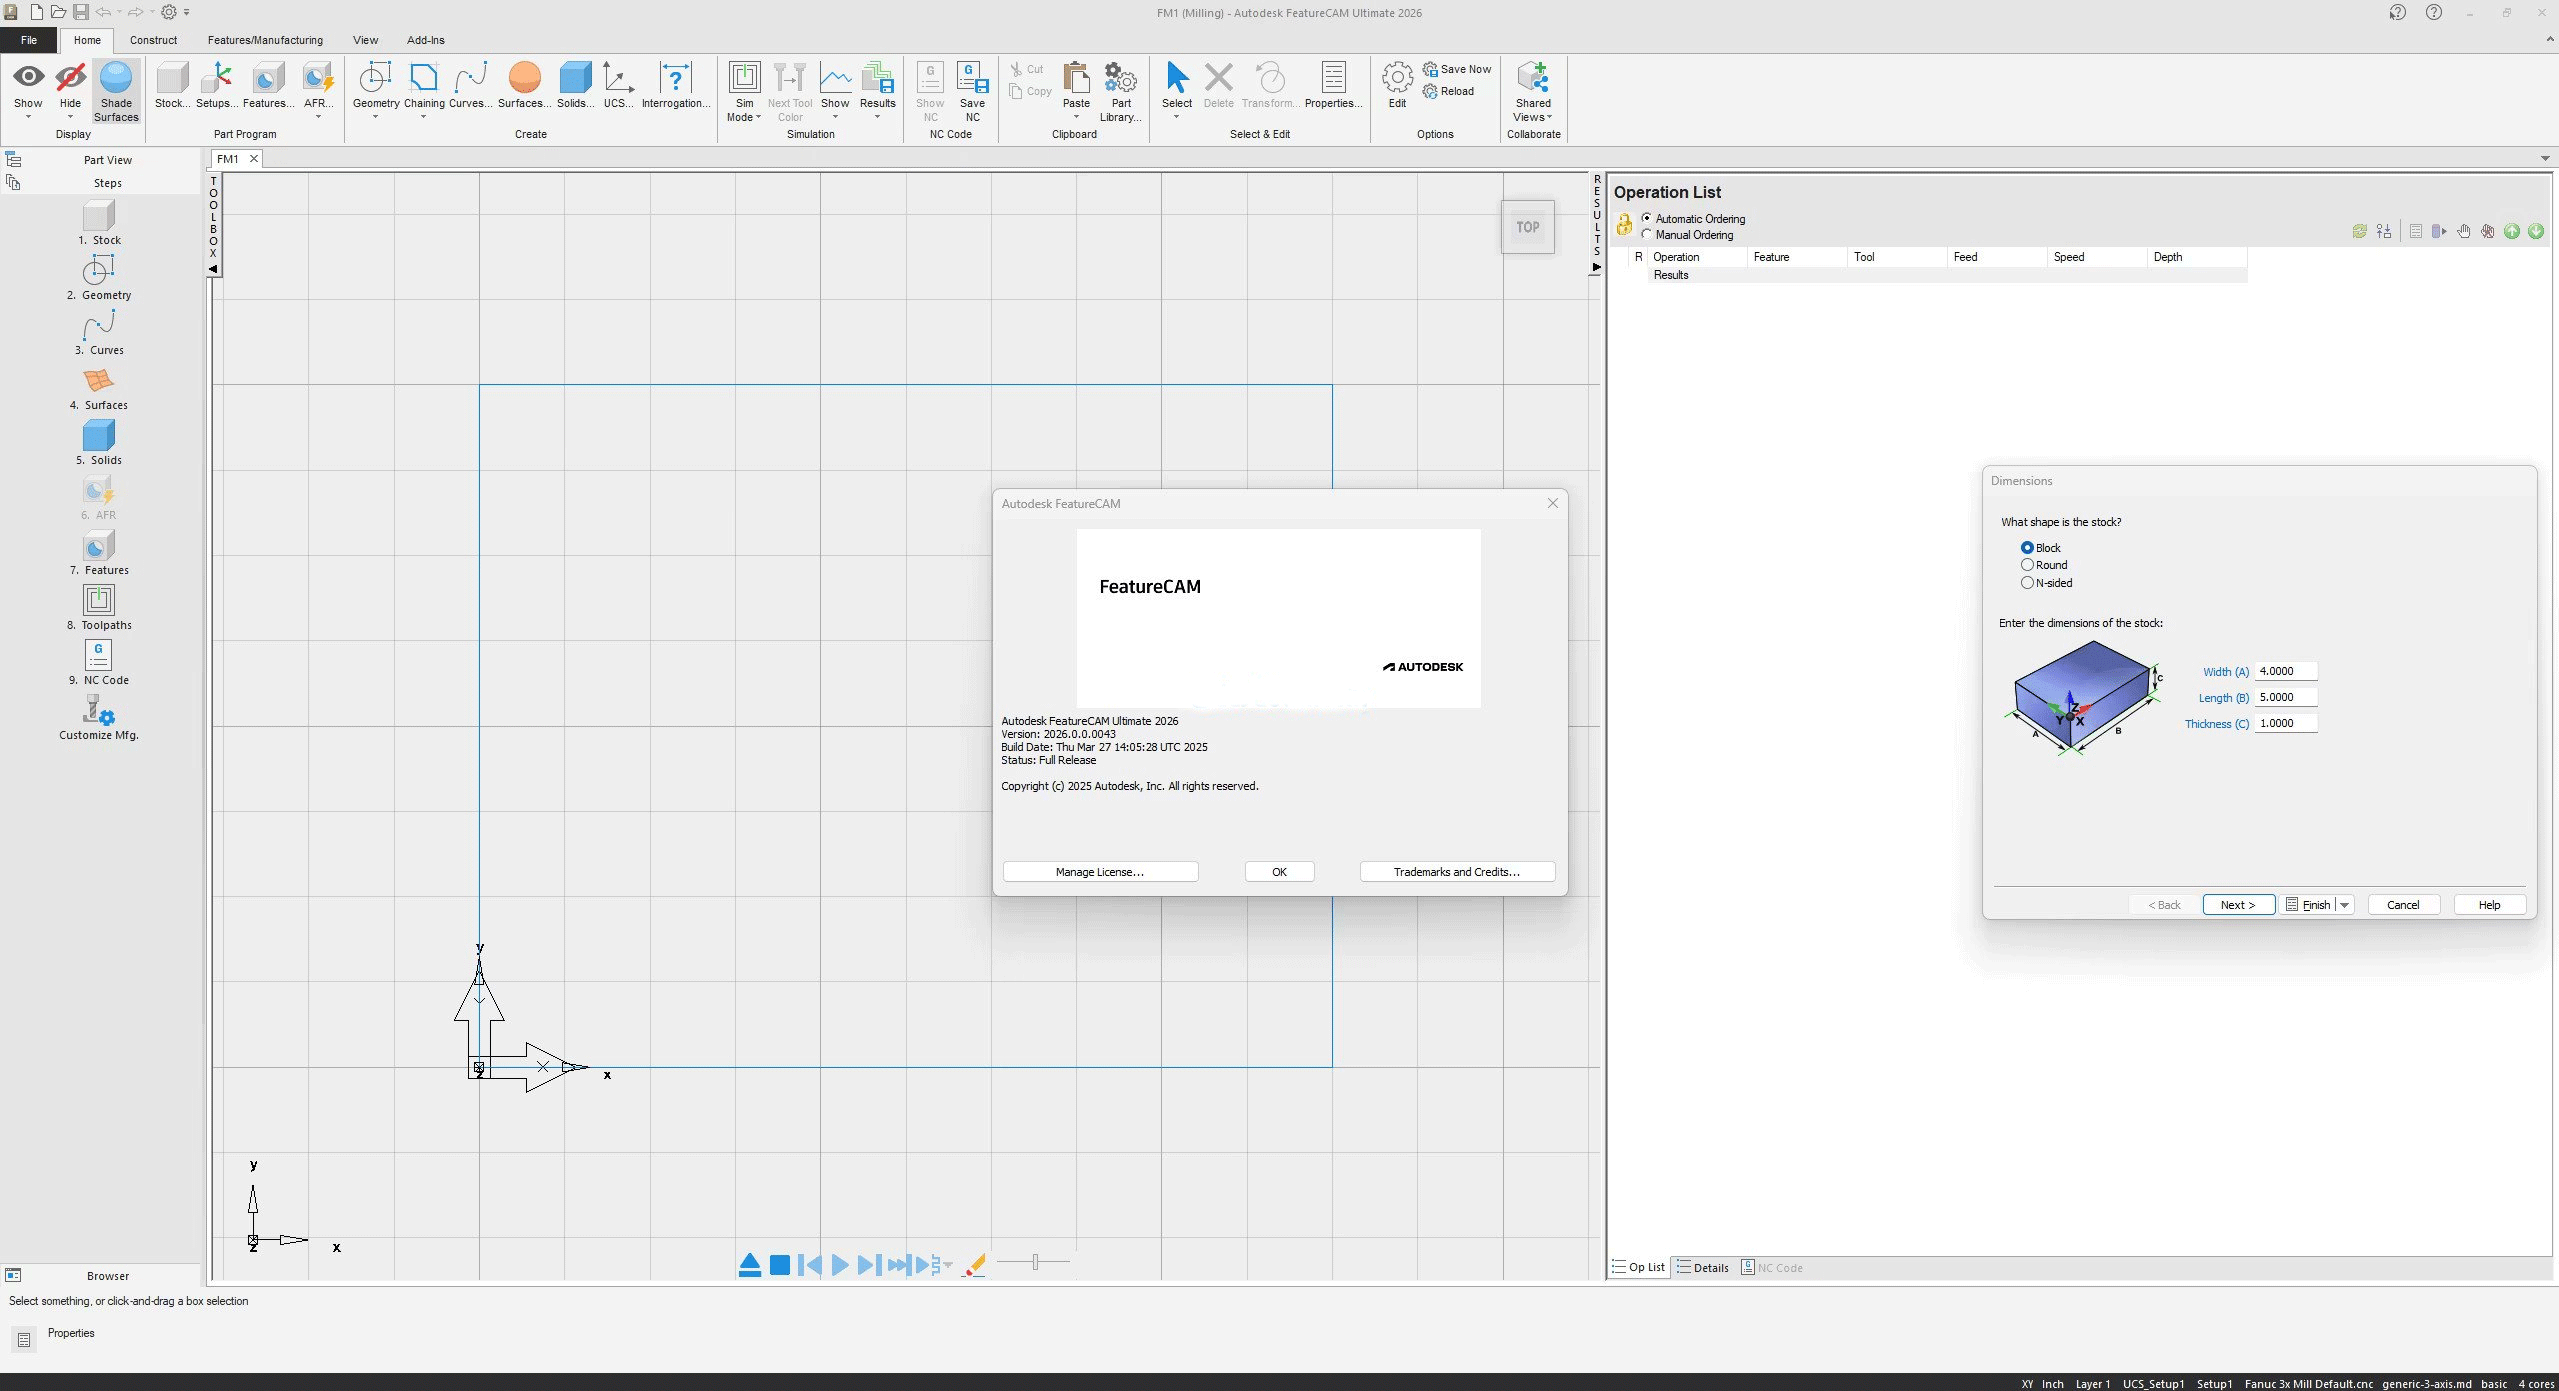Enable Shade Surfaces display
This screenshot has height=1391, width=2559.
point(115,90)
